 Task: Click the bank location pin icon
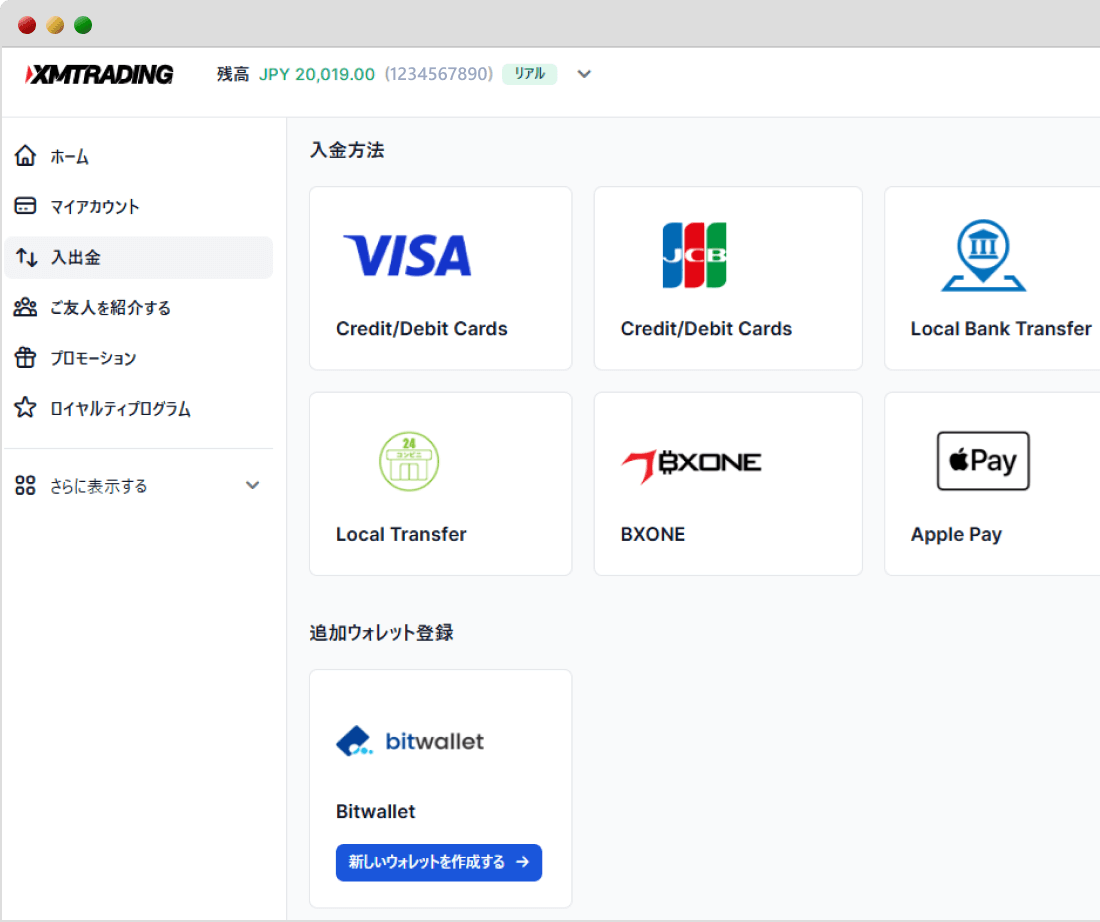(x=984, y=255)
